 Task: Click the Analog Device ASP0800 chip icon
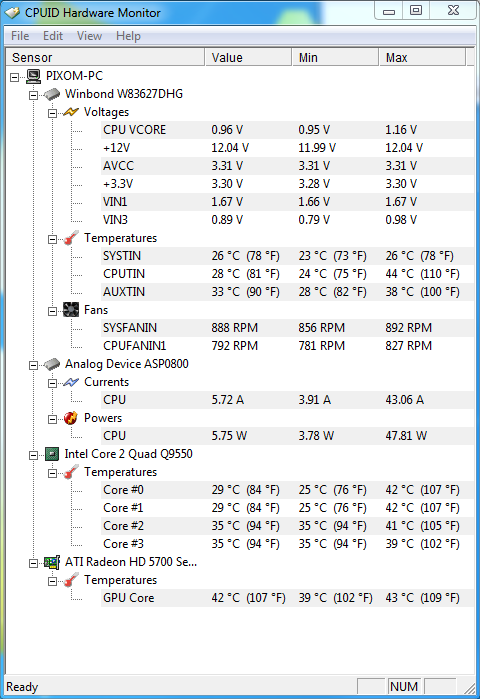(x=52, y=364)
